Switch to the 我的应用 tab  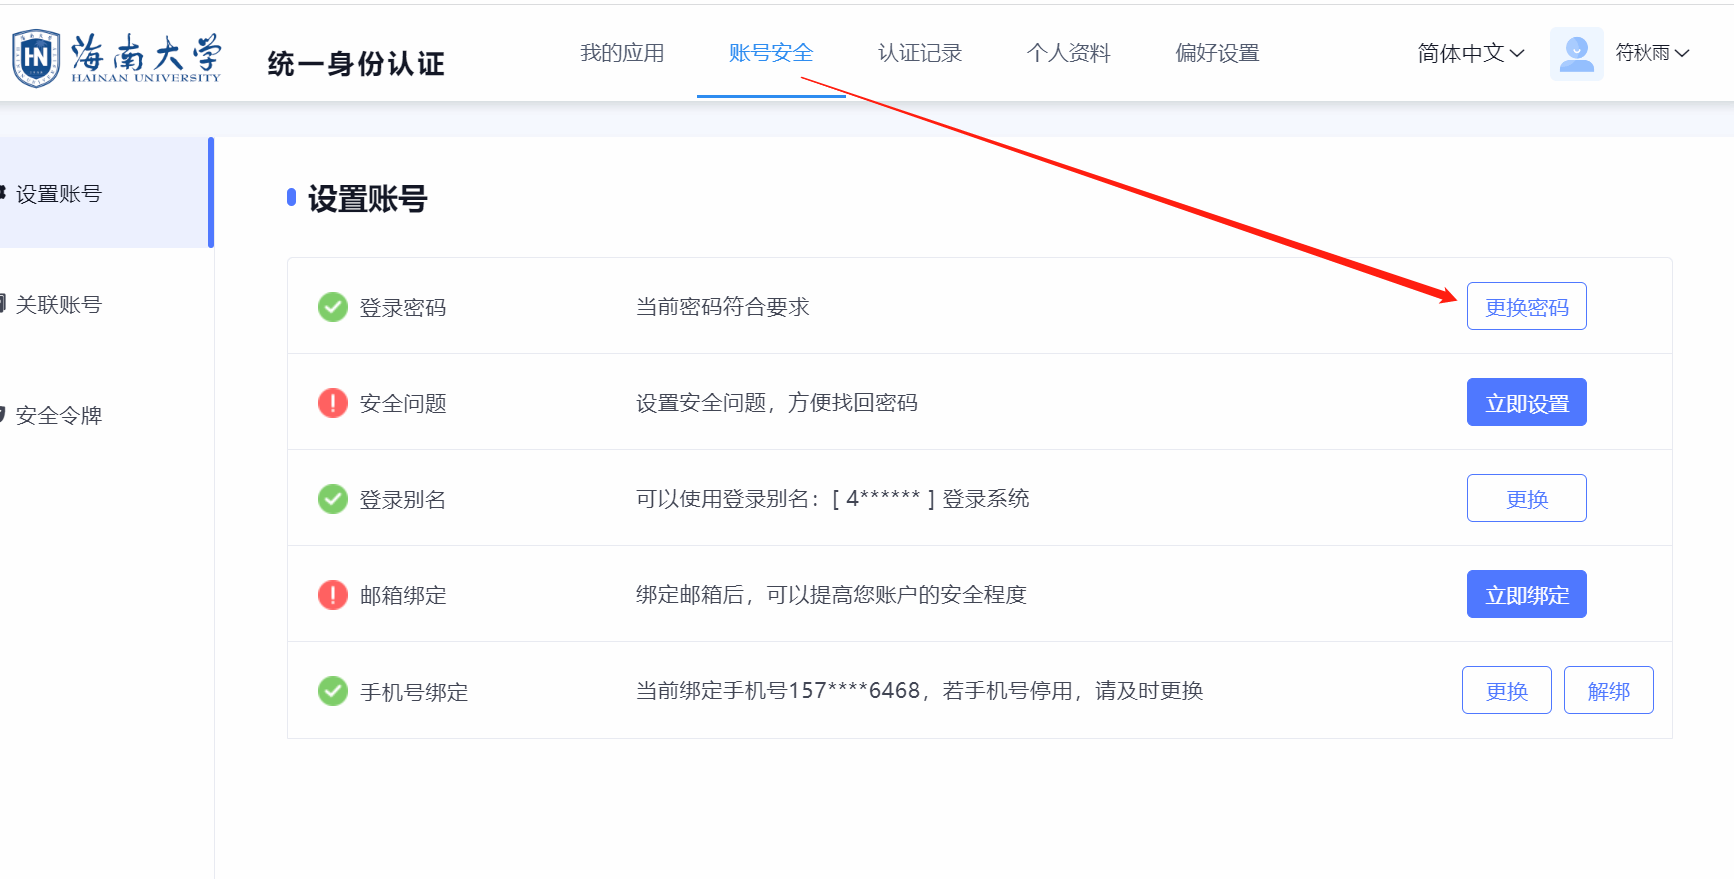[x=622, y=53]
